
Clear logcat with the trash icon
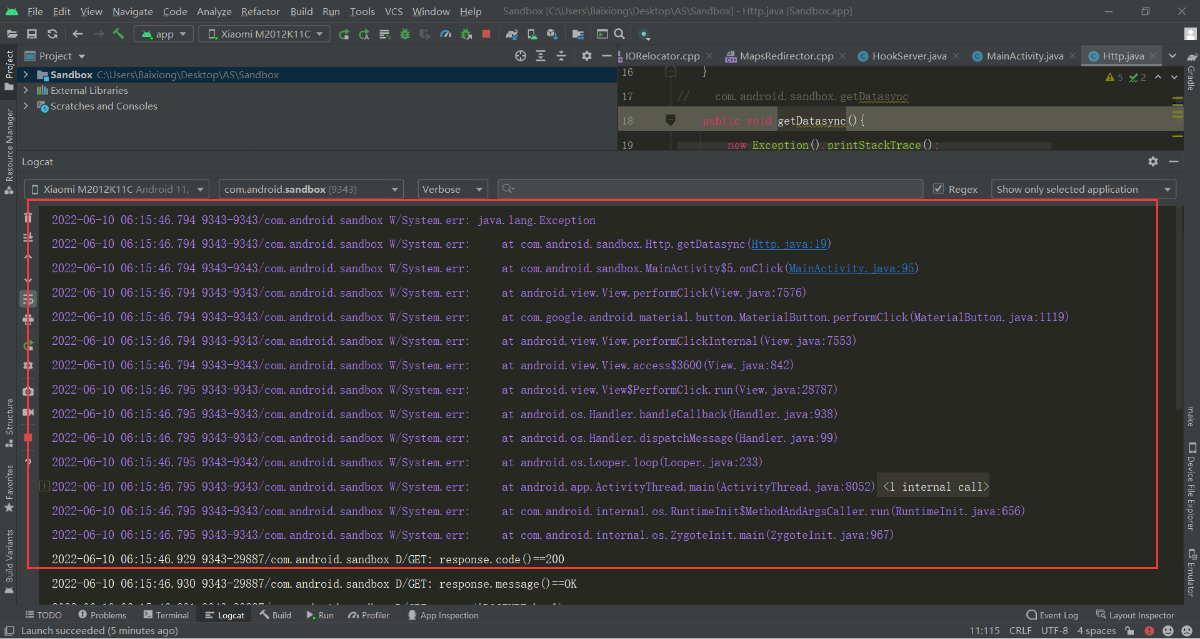click(x=28, y=218)
